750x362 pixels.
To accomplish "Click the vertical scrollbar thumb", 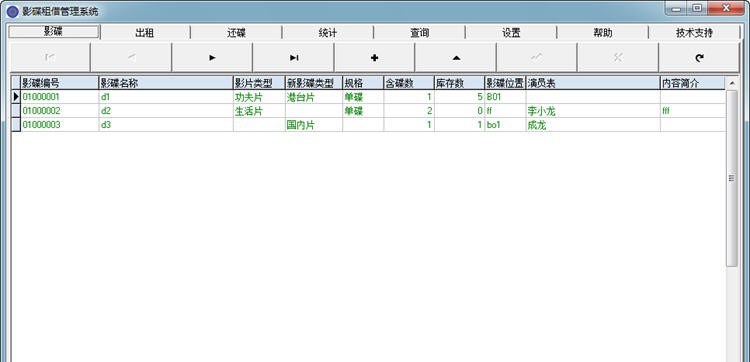I will point(732,178).
